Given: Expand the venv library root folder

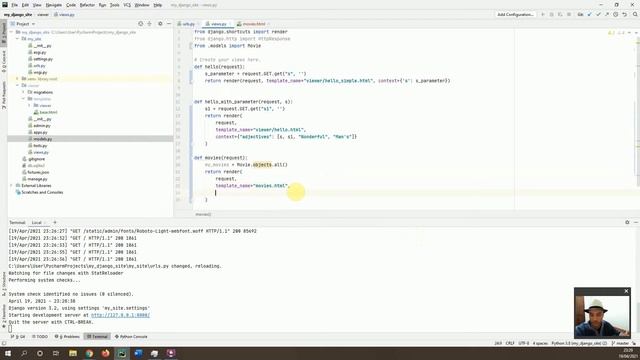Looking at the screenshot, I should 18,79.
